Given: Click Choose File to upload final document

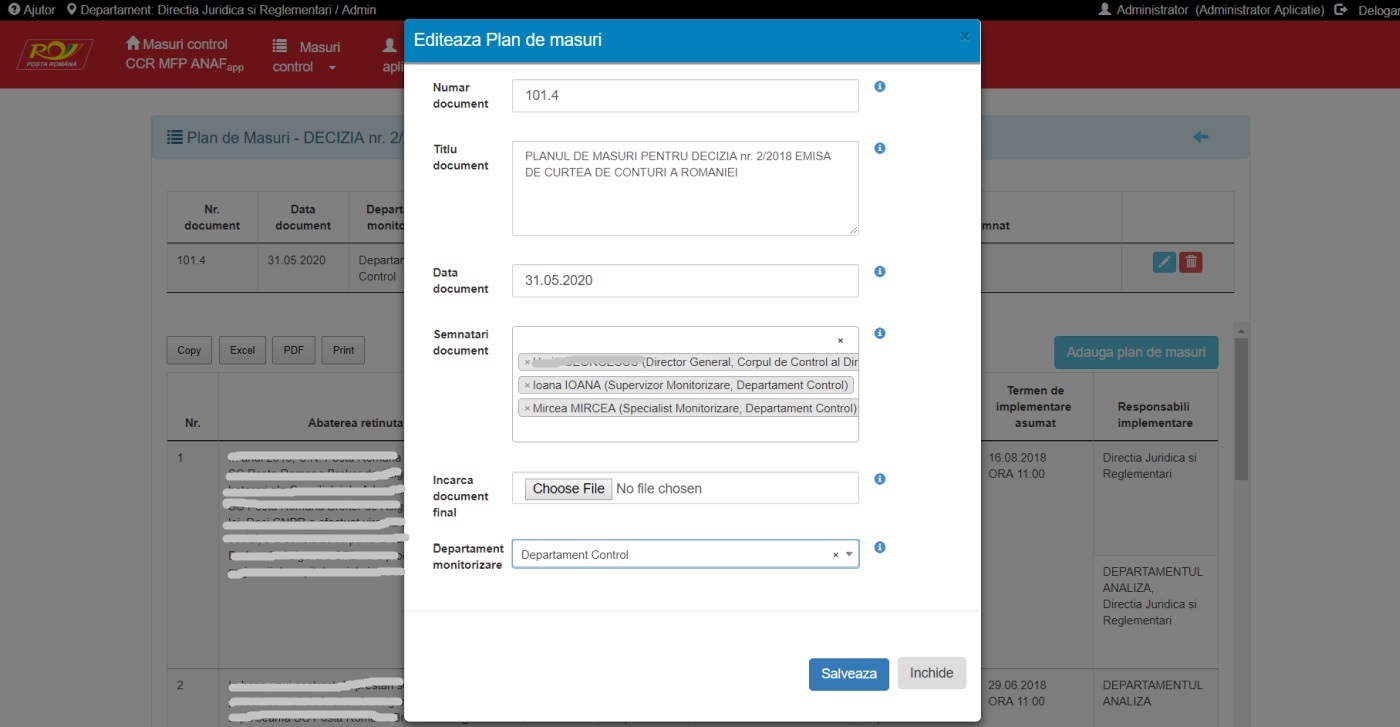Looking at the screenshot, I should click(x=568, y=489).
